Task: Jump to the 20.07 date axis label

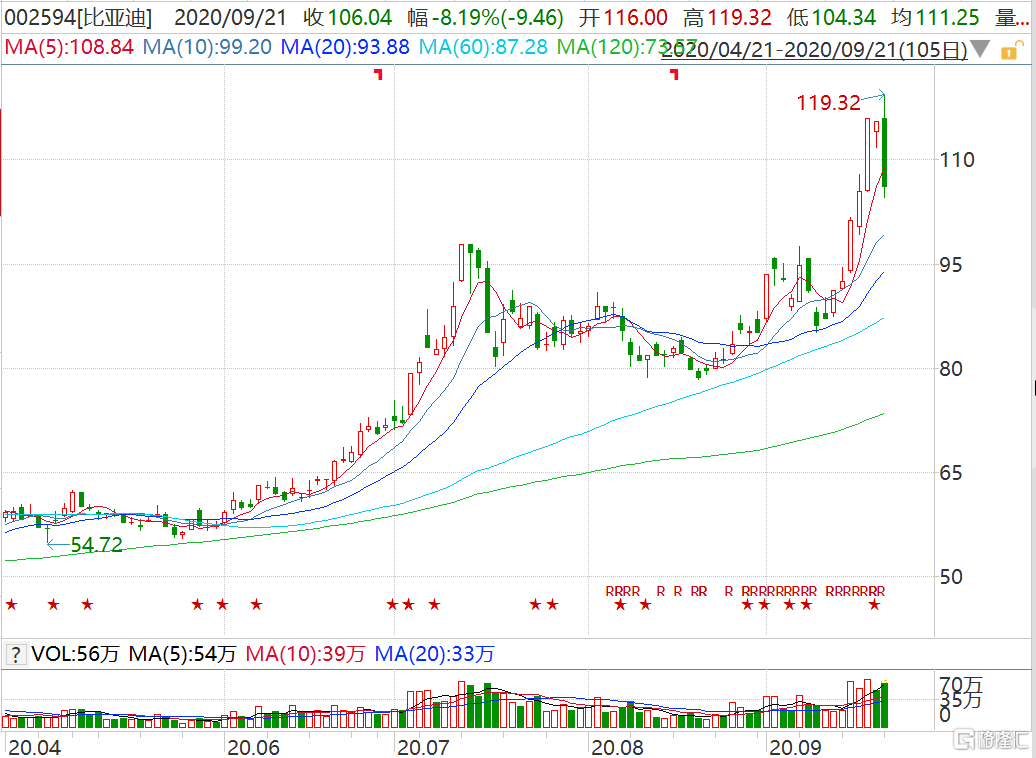Action: (x=423, y=747)
